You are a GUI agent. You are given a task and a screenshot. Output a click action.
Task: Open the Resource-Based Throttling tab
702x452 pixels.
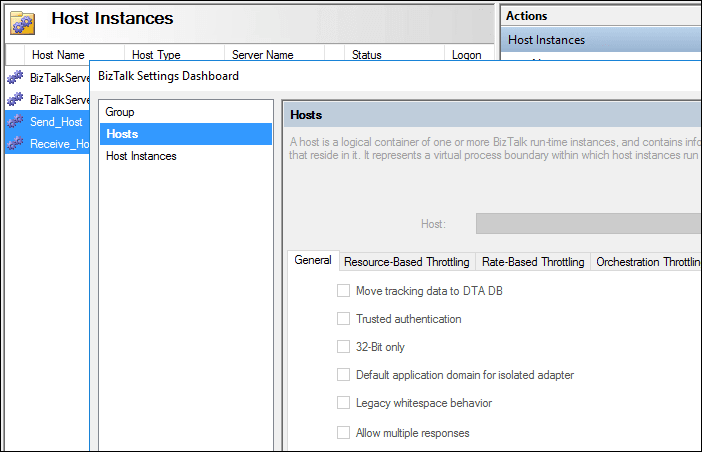(x=407, y=262)
